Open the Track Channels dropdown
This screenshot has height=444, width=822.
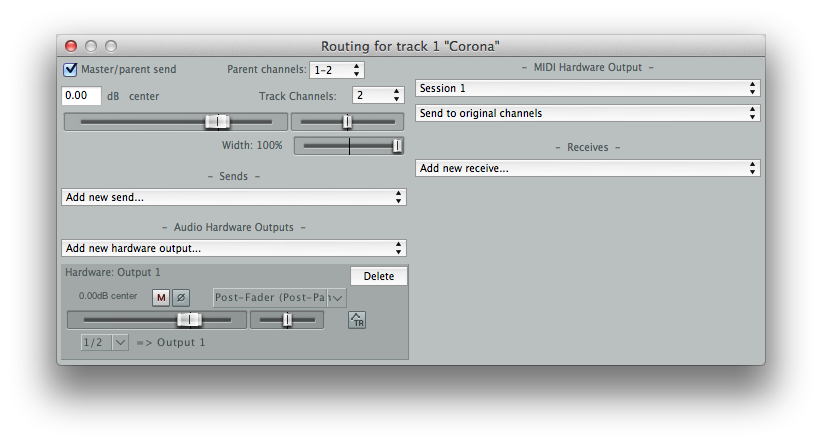377,95
